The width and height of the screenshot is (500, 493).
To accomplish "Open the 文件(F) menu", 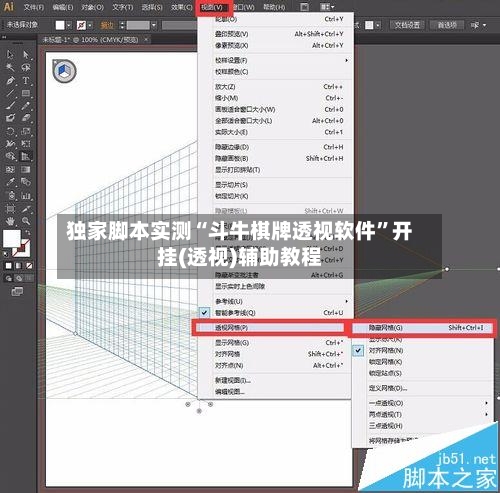I will click(34, 7).
